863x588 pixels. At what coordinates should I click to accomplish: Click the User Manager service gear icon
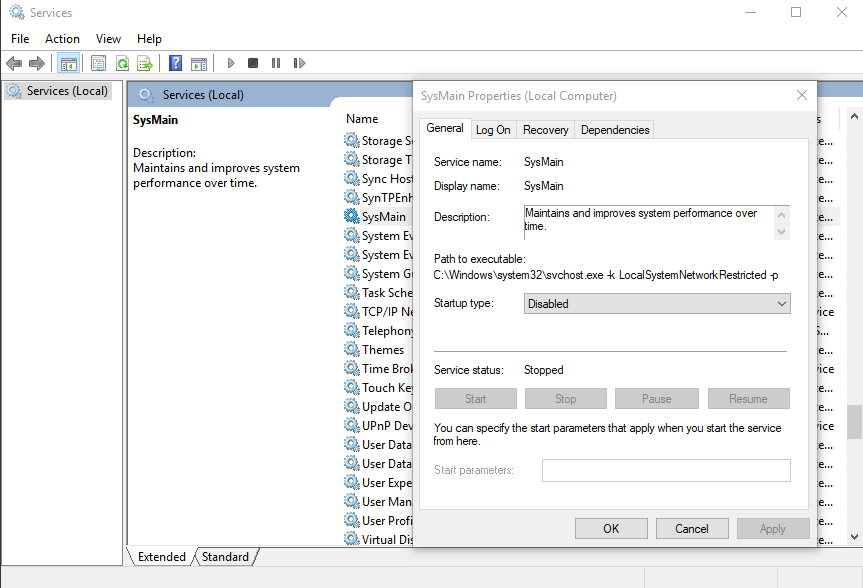pos(352,501)
